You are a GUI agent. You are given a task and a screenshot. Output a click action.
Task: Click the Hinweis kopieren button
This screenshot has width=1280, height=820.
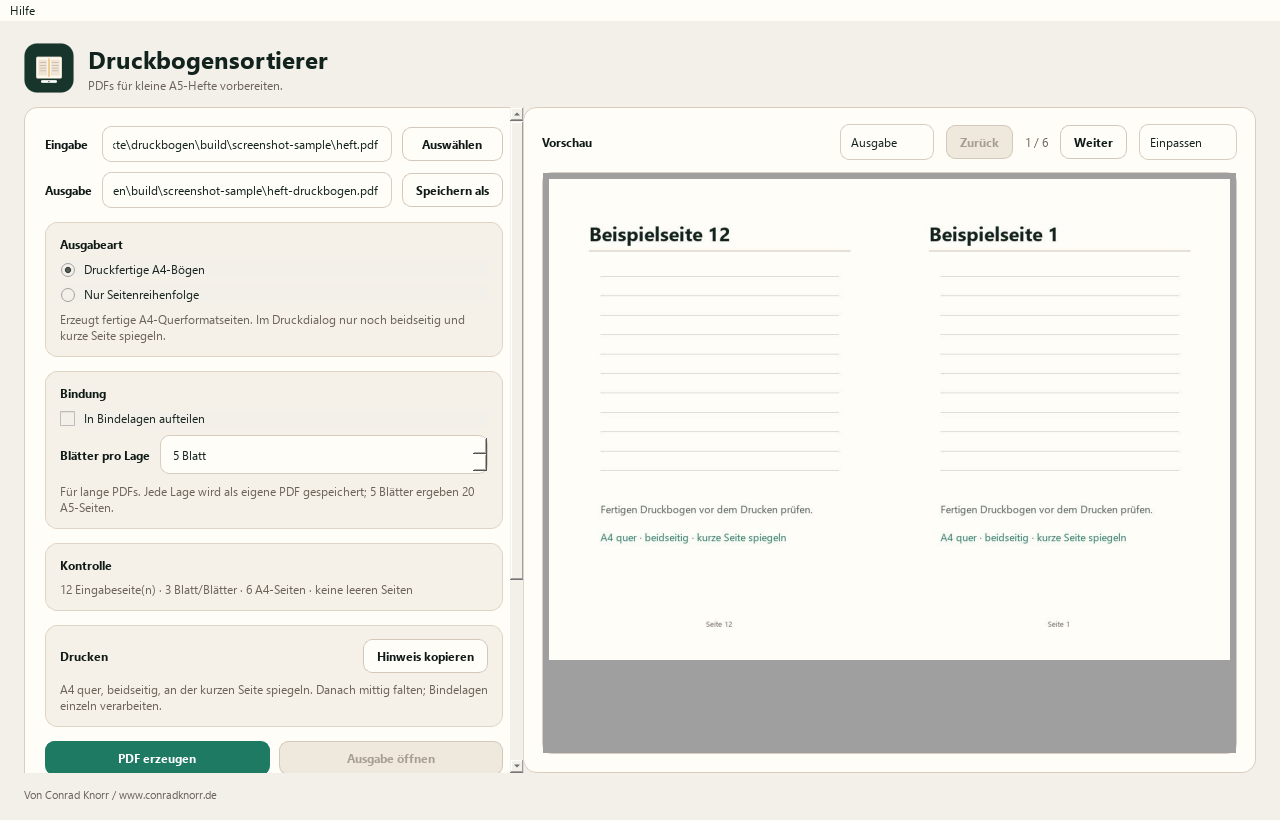click(x=425, y=656)
